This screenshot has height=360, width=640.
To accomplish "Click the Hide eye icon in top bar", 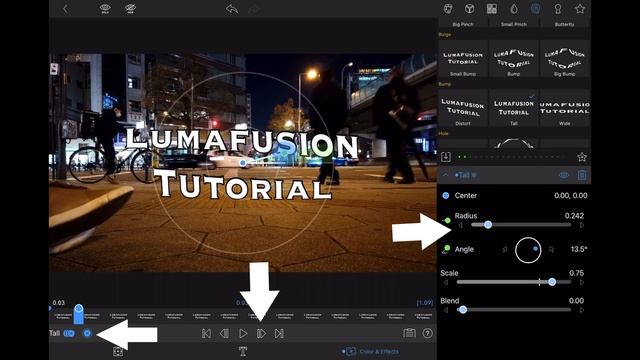I will (x=130, y=9).
